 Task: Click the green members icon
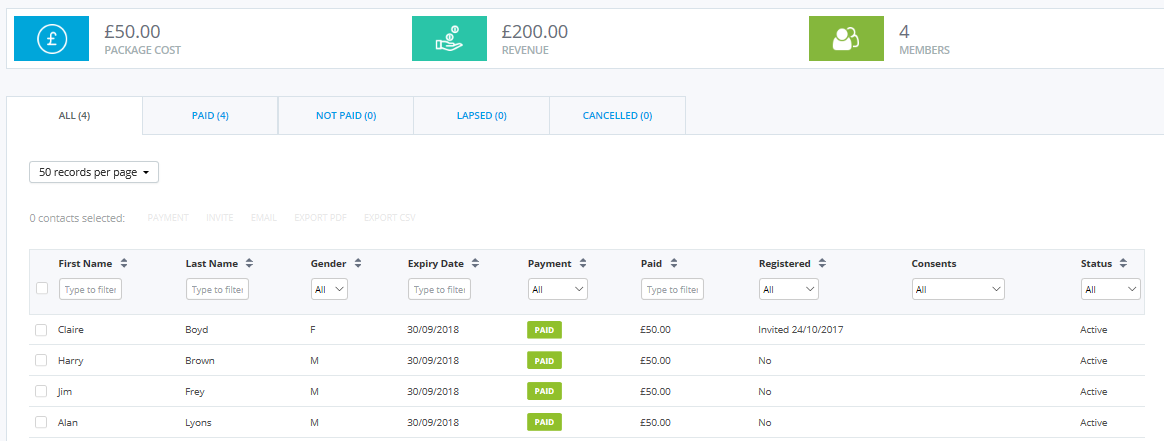846,39
